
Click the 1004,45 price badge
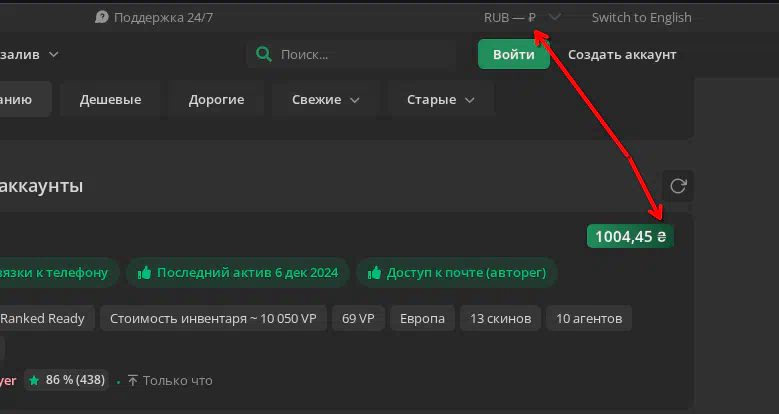[630, 236]
